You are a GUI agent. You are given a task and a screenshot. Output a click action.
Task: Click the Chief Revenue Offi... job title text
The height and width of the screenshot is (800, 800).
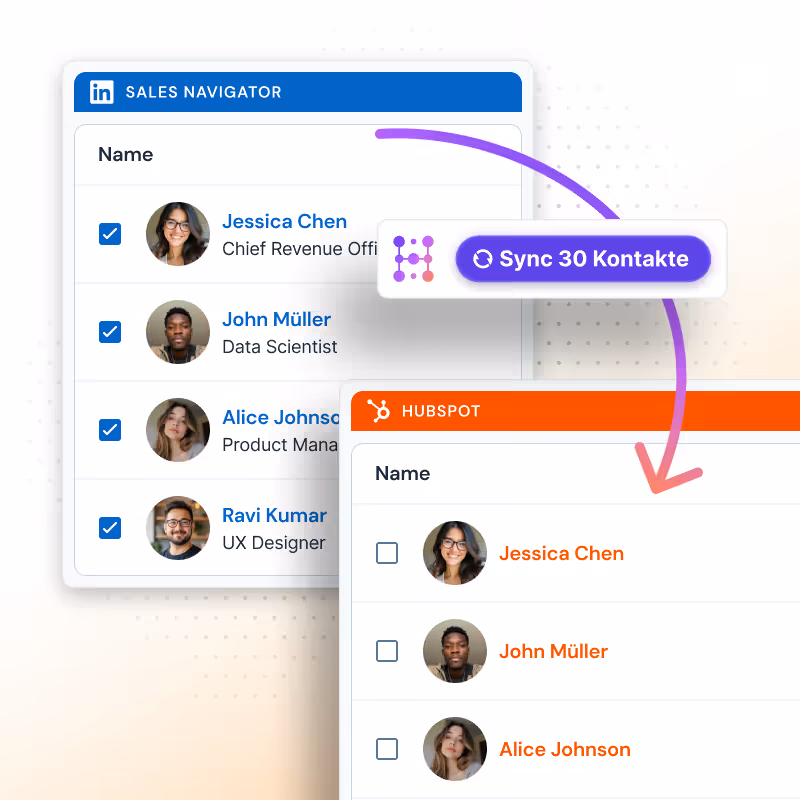(300, 249)
